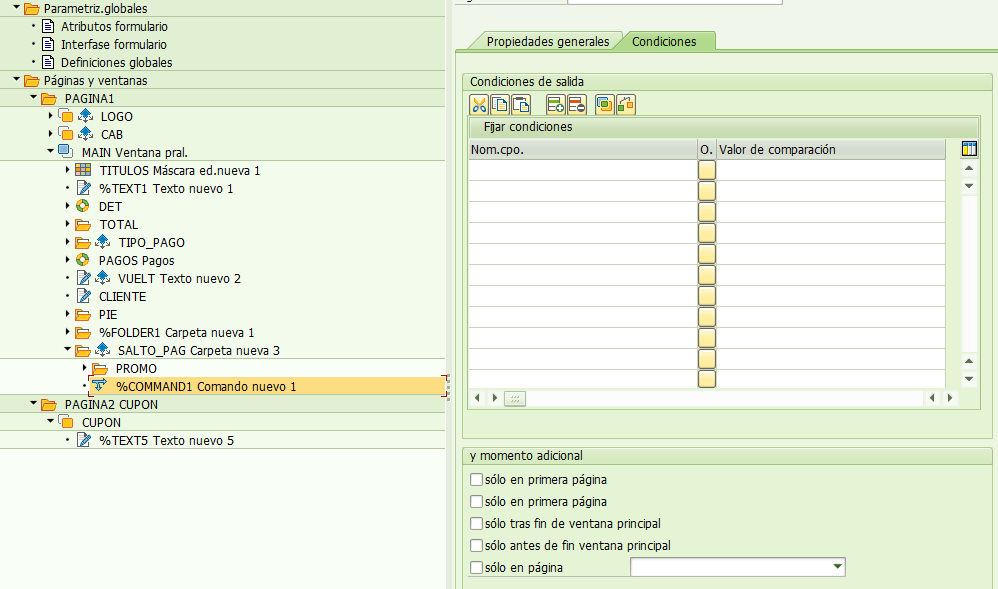
Task: Expand the PROMO folder
Action: pos(84,367)
